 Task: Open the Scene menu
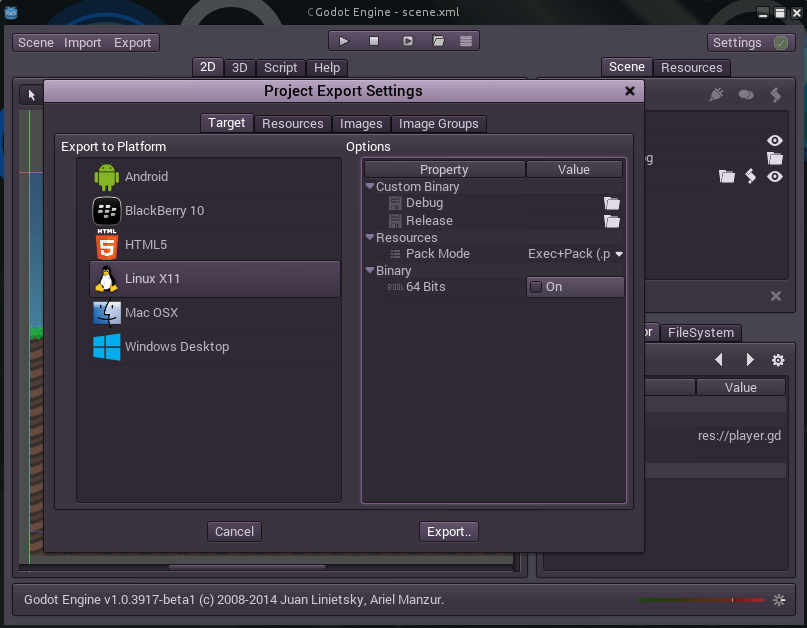pyautogui.click(x=36, y=43)
